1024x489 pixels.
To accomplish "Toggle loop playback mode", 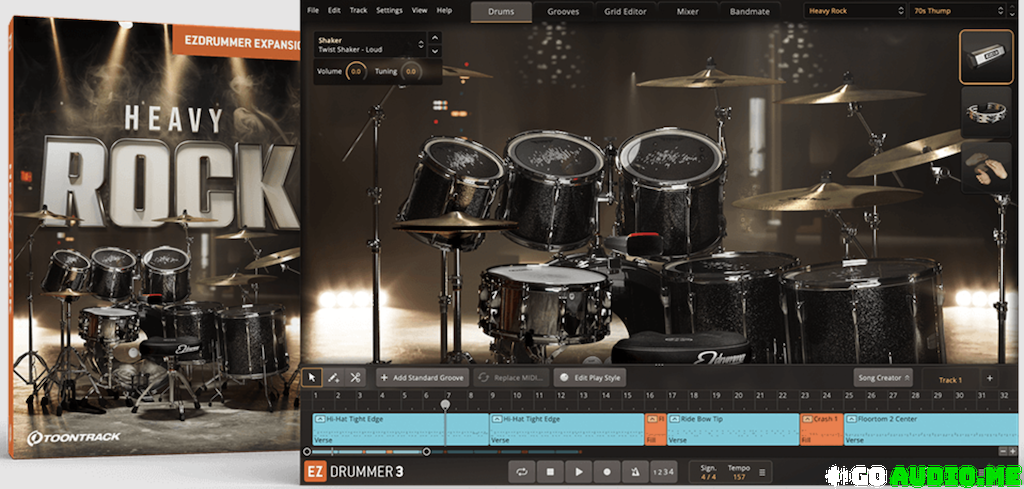I will tap(521, 471).
